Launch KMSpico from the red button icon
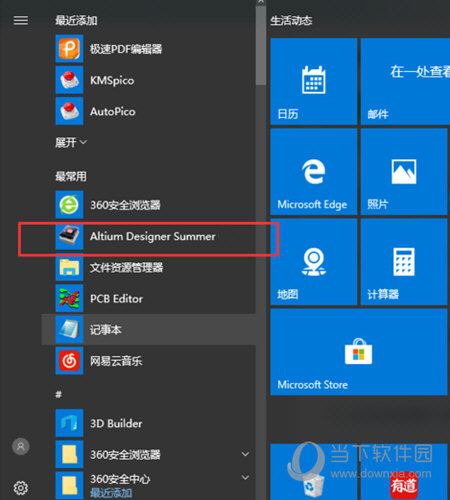This screenshot has height=500, width=450. 69,80
